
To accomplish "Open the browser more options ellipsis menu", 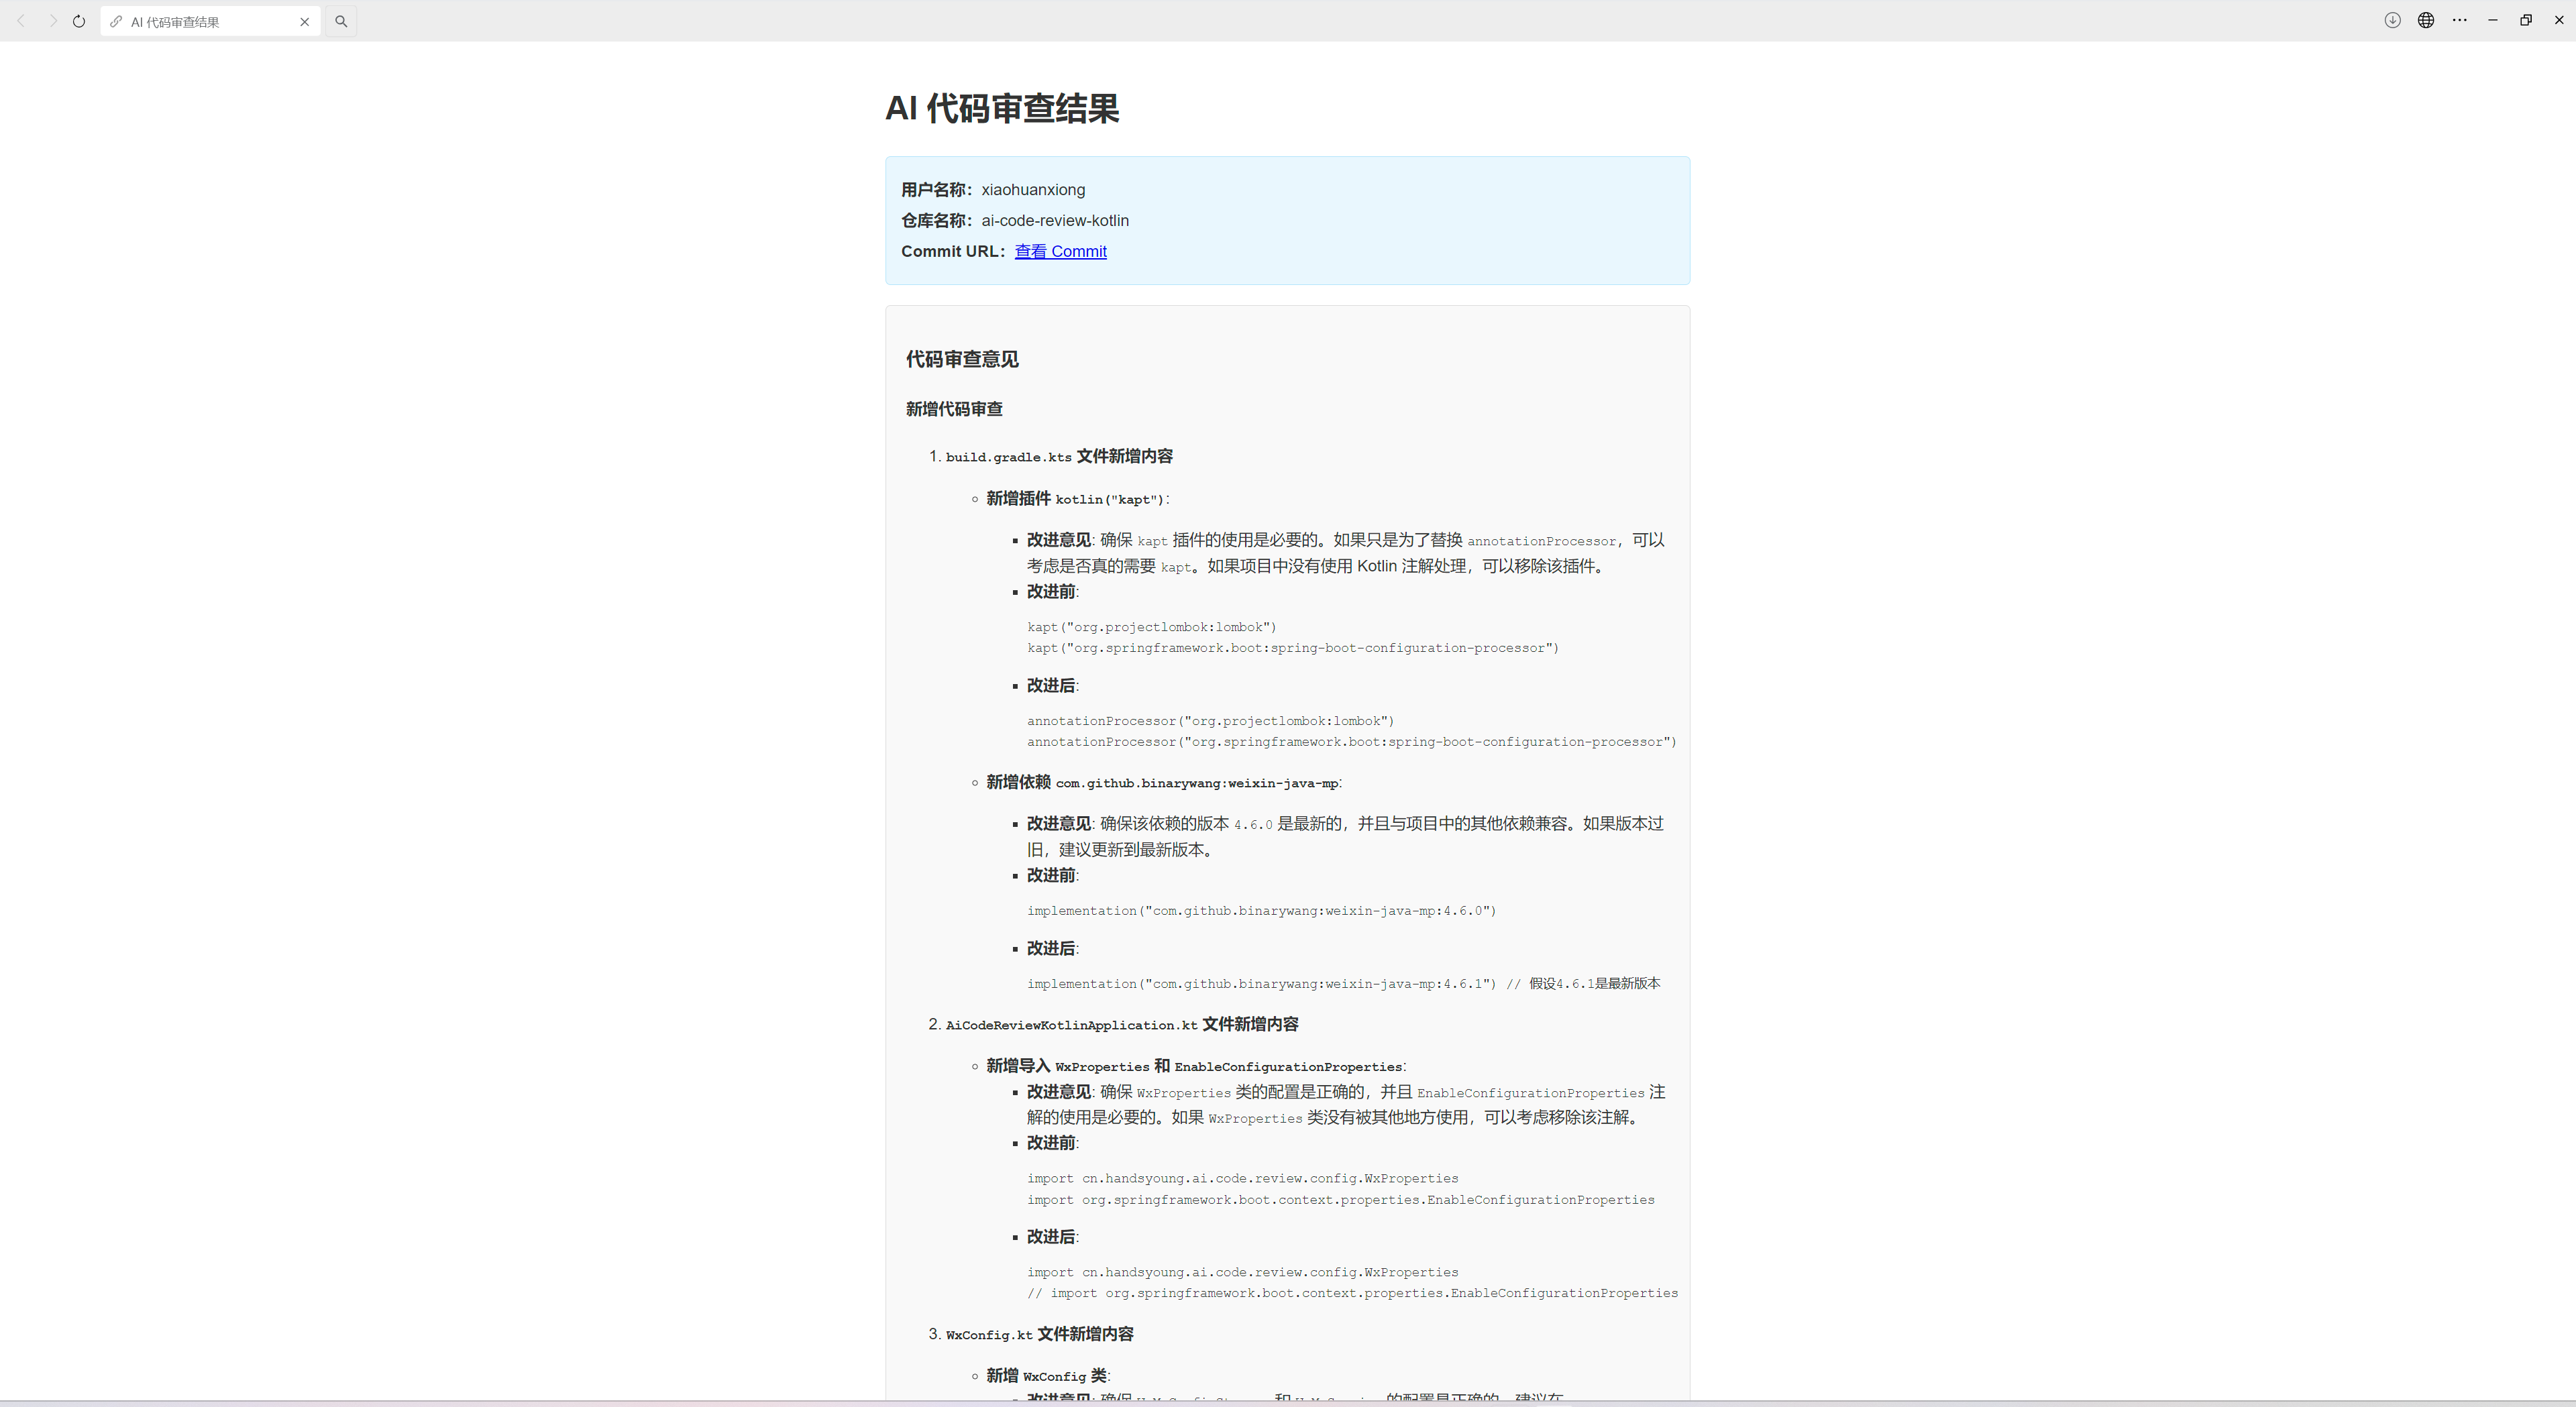I will [x=2460, y=20].
